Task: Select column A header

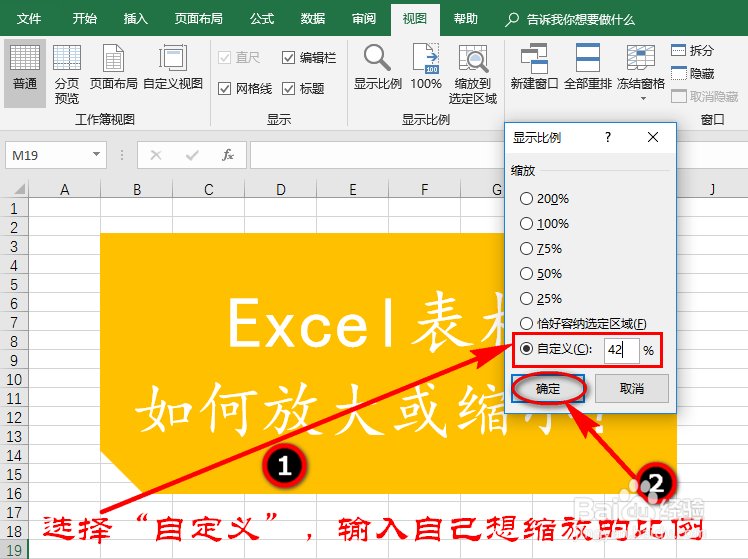Action: (64, 189)
